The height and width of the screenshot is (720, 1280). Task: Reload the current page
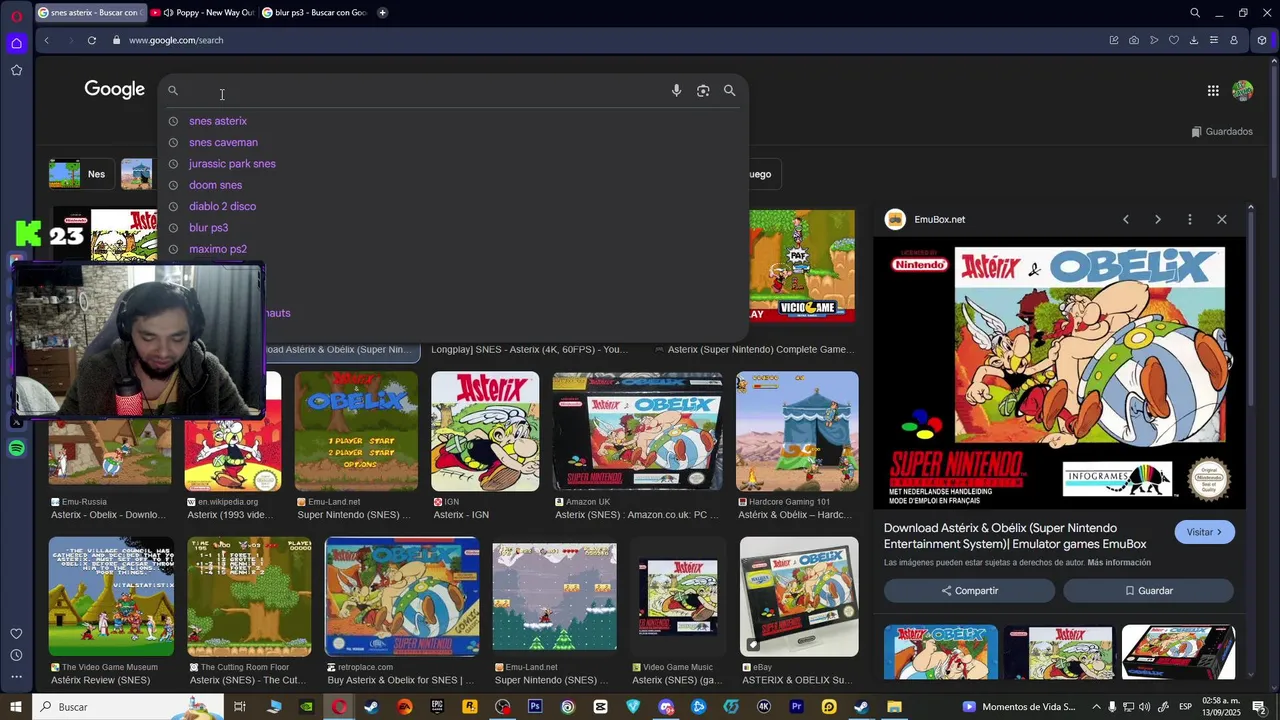coord(91,40)
